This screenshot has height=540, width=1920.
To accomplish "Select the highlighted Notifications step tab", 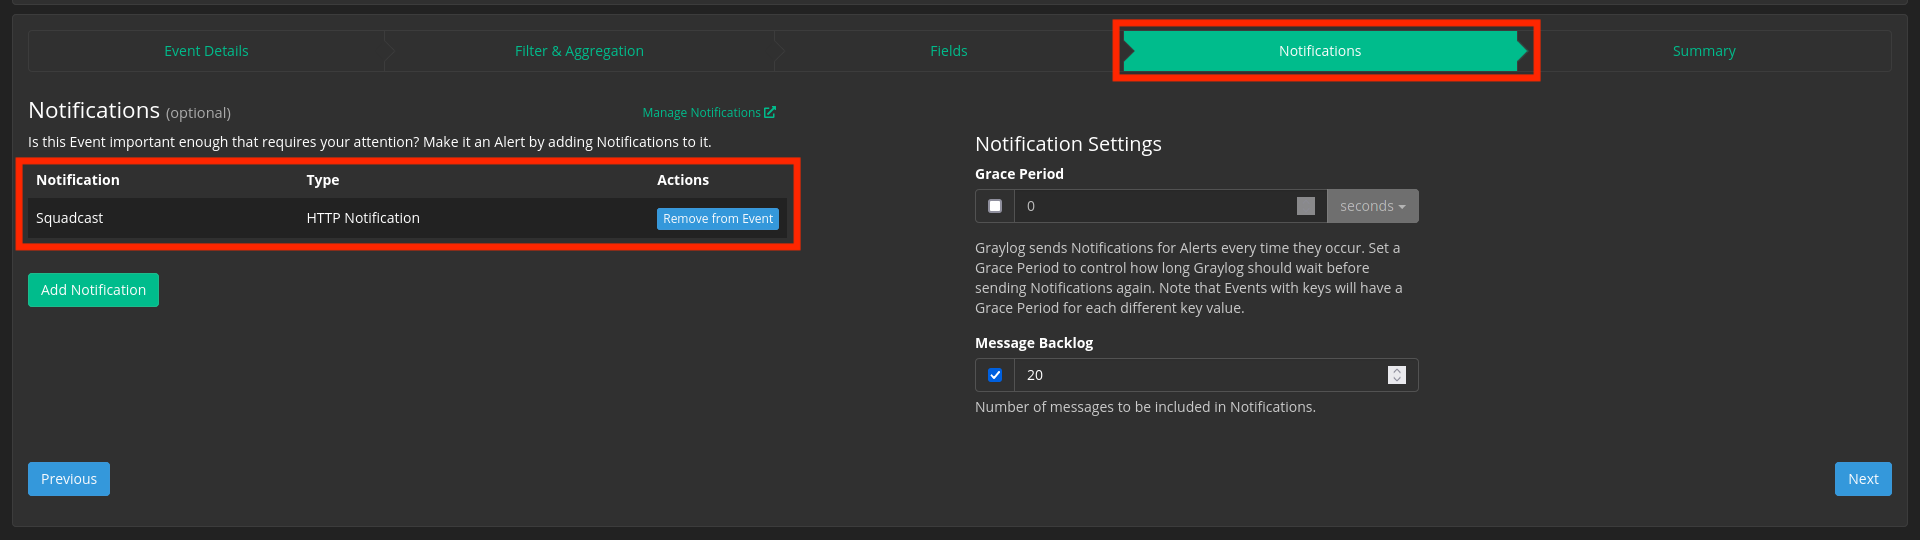I will [x=1320, y=51].
